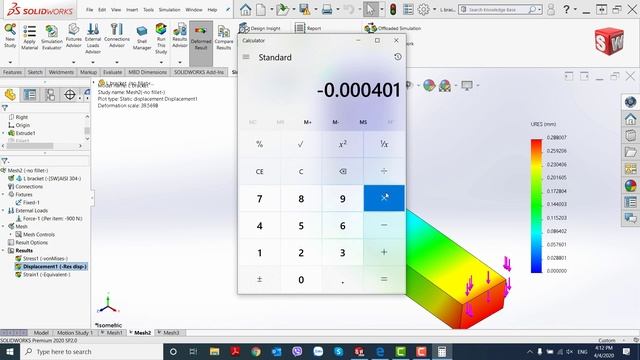
Task: Open the Simulation menu
Action: click(169, 9)
